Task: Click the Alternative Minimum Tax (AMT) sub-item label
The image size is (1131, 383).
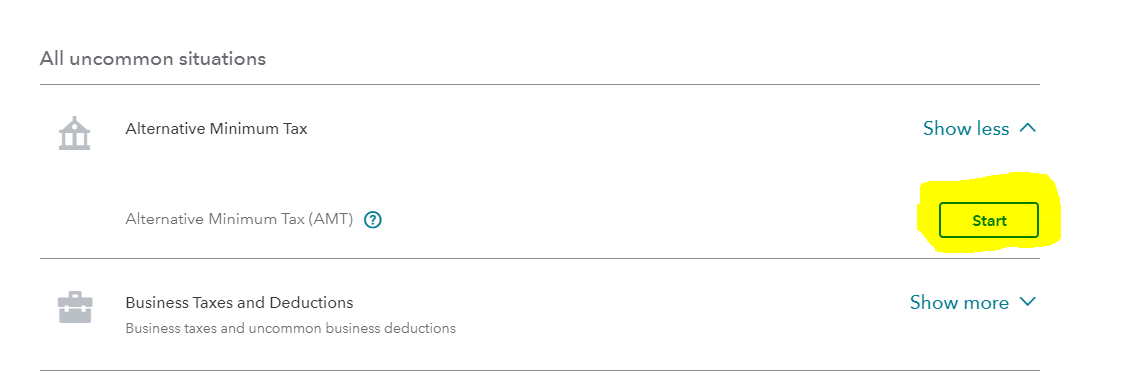Action: coord(239,219)
